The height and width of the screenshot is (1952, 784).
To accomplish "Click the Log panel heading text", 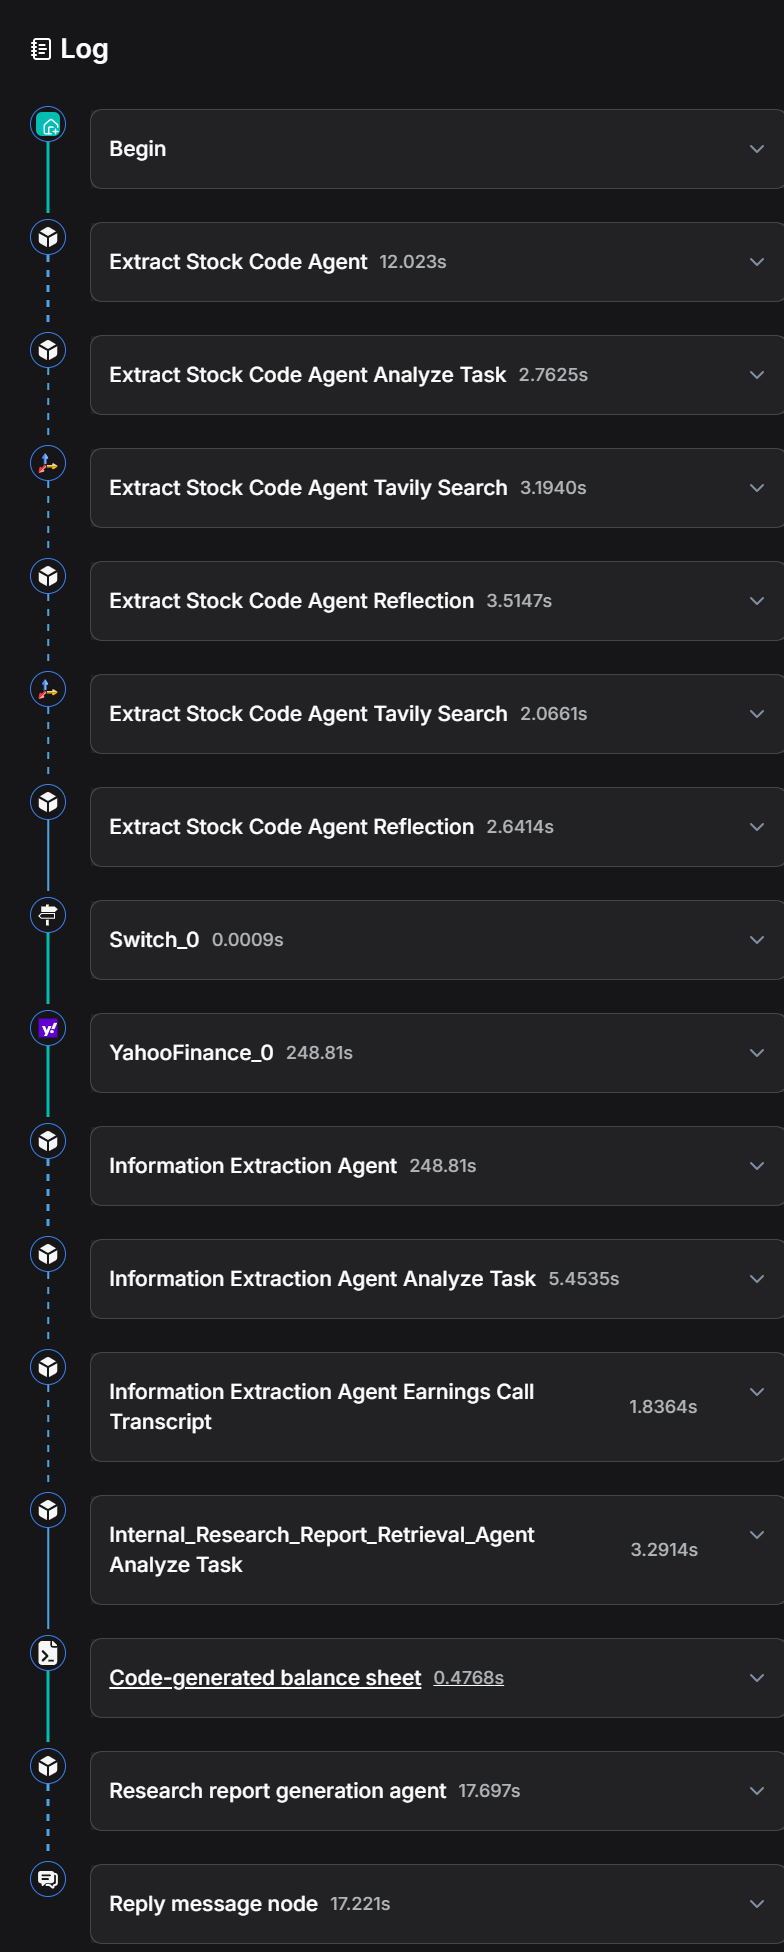I will (x=84, y=49).
